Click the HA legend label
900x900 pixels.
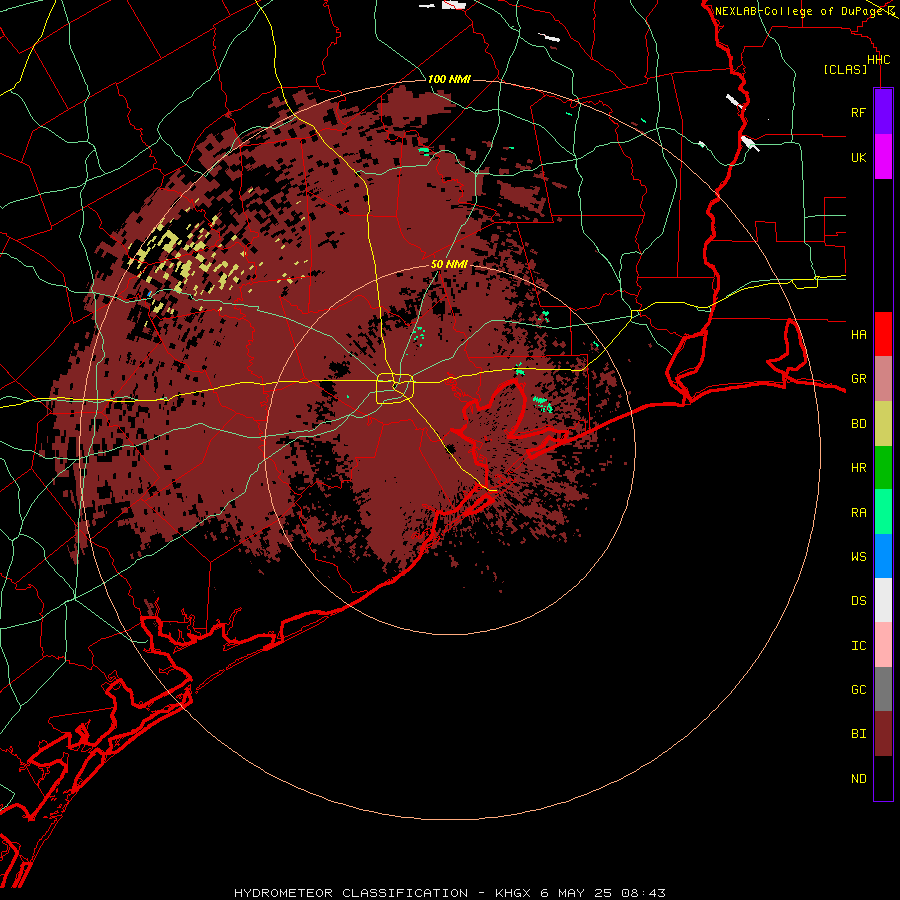[x=858, y=334]
